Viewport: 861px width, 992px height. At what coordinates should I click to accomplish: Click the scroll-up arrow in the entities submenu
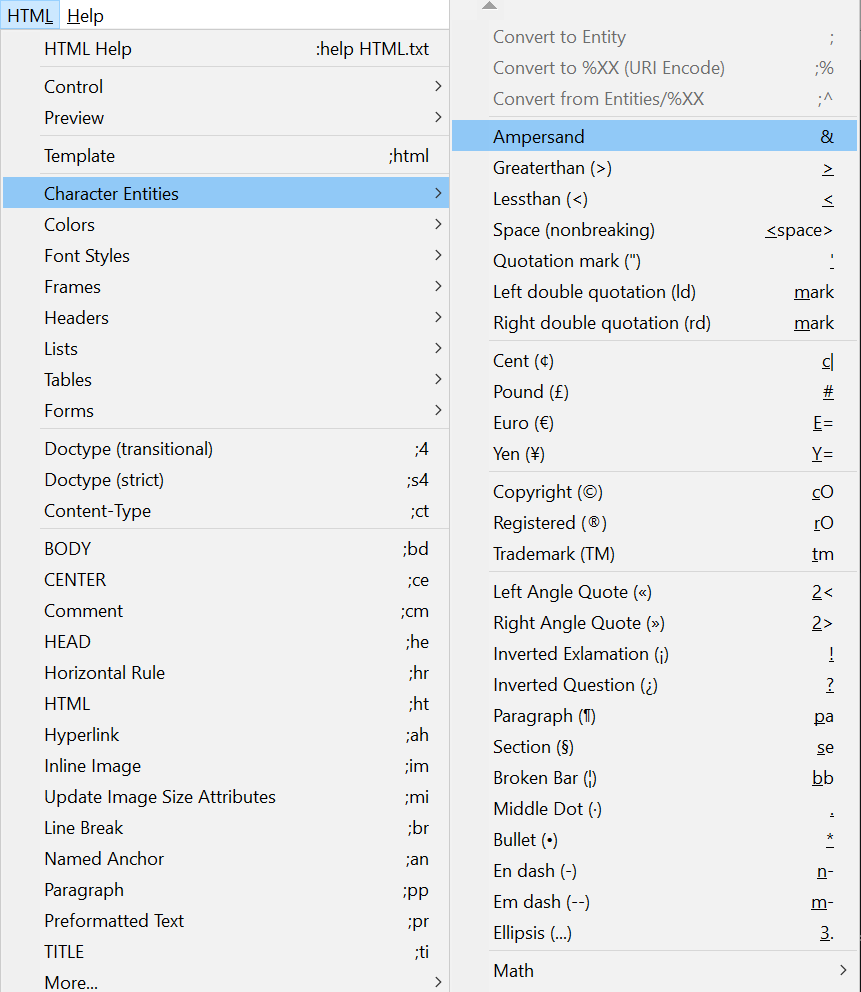click(x=488, y=6)
